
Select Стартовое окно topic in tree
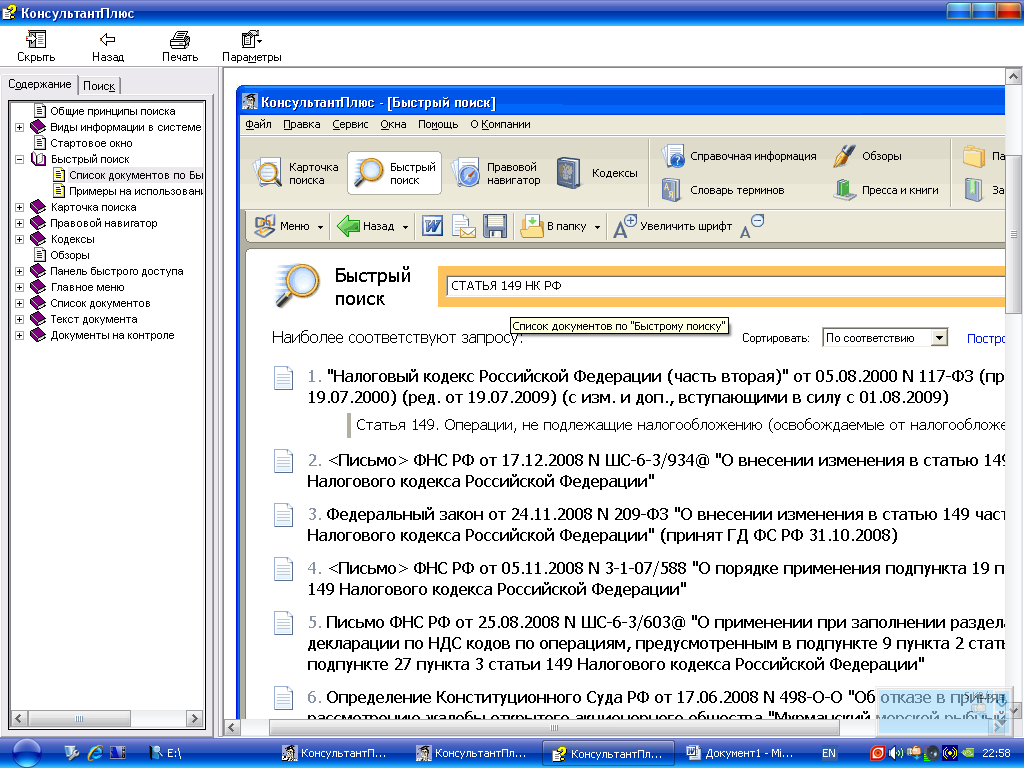click(x=91, y=143)
